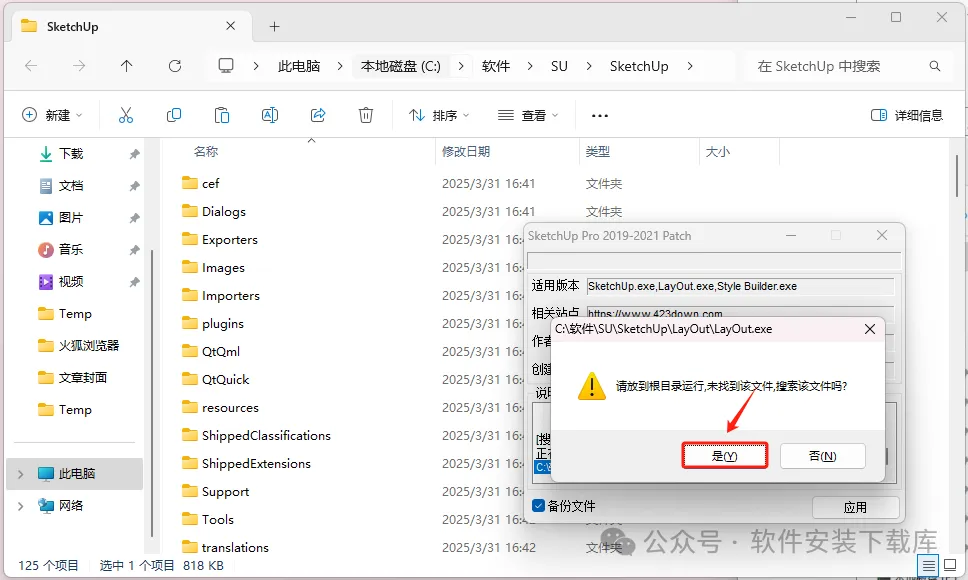Viewport: 968px width, 580px height.
Task: Navigate to 软件 in breadcrumb
Action: pos(496,66)
